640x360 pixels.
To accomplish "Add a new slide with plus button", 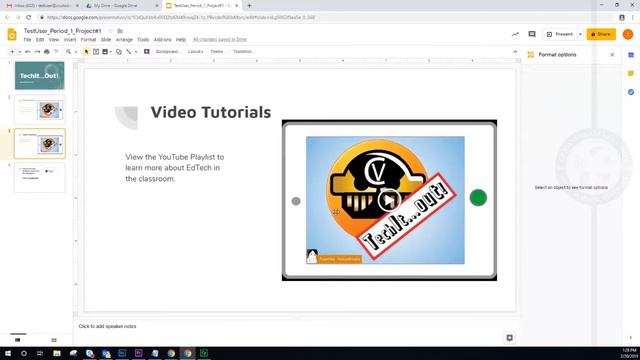I will [12, 52].
